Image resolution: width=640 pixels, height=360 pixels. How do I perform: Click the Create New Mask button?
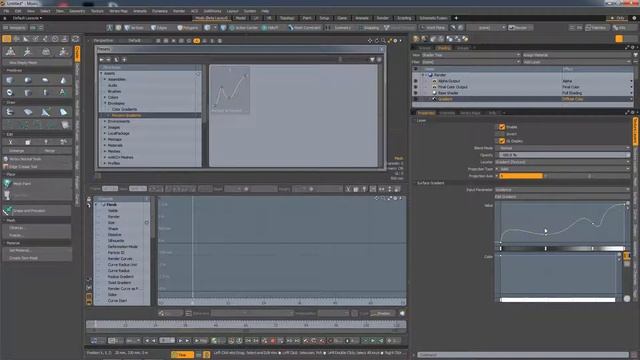pyautogui.click(x=37, y=258)
